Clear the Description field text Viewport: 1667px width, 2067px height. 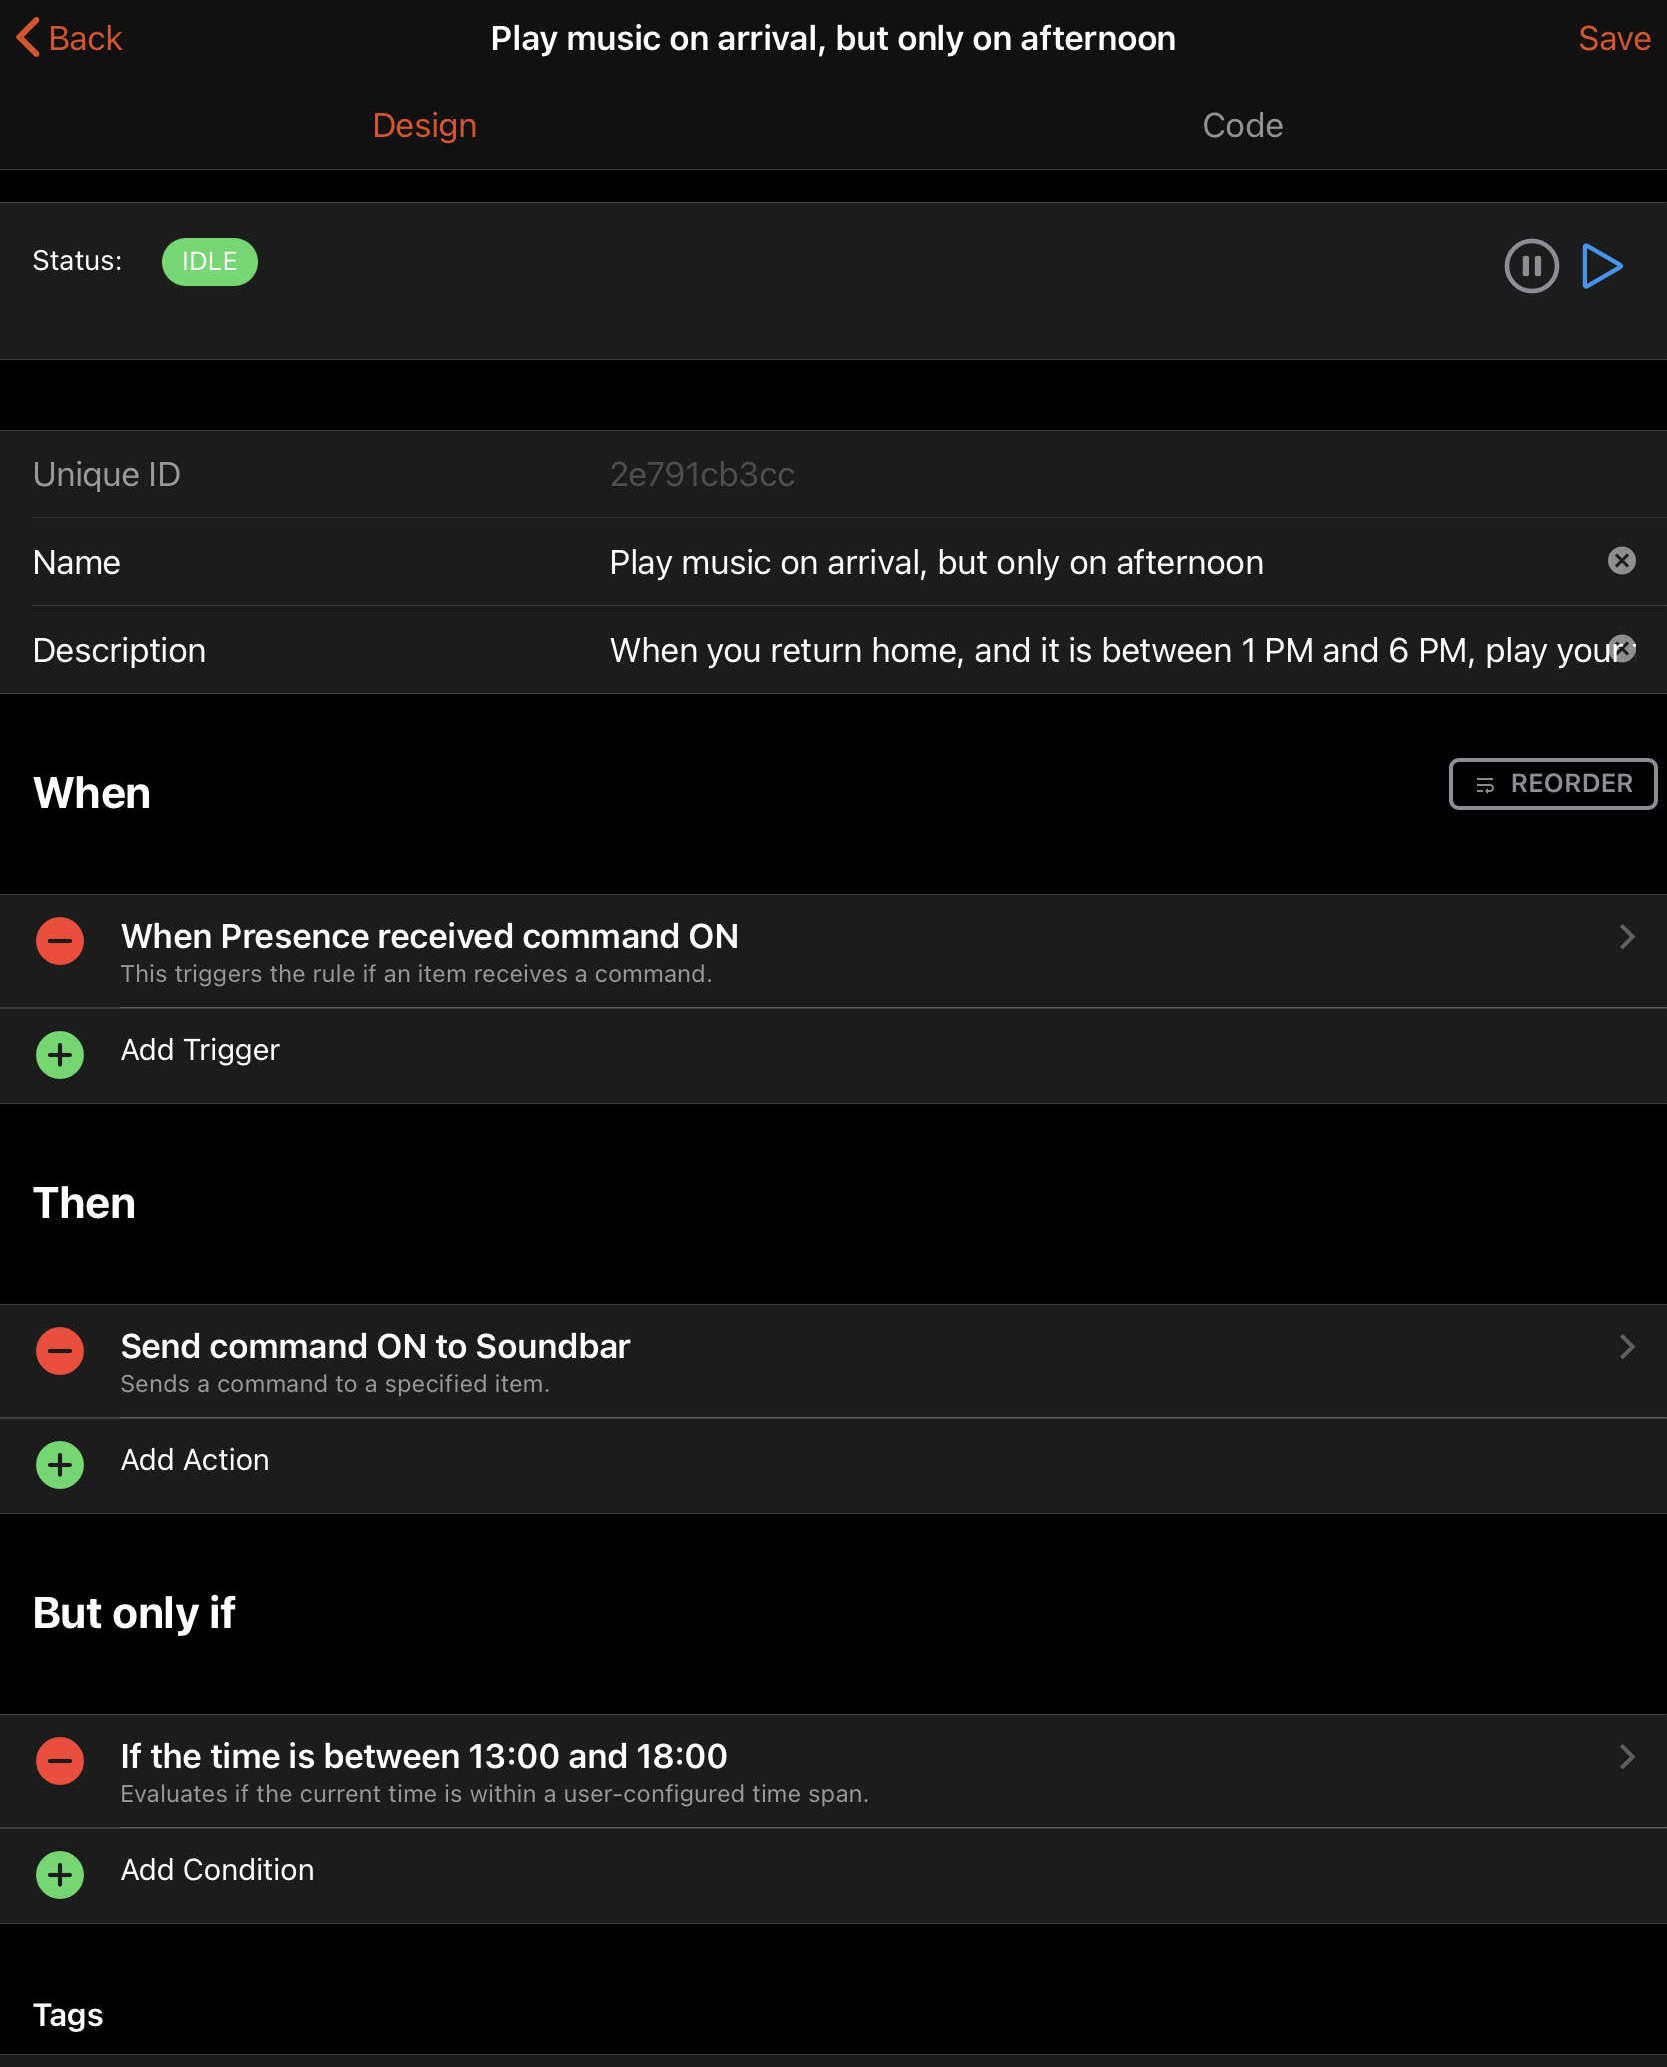pos(1623,649)
